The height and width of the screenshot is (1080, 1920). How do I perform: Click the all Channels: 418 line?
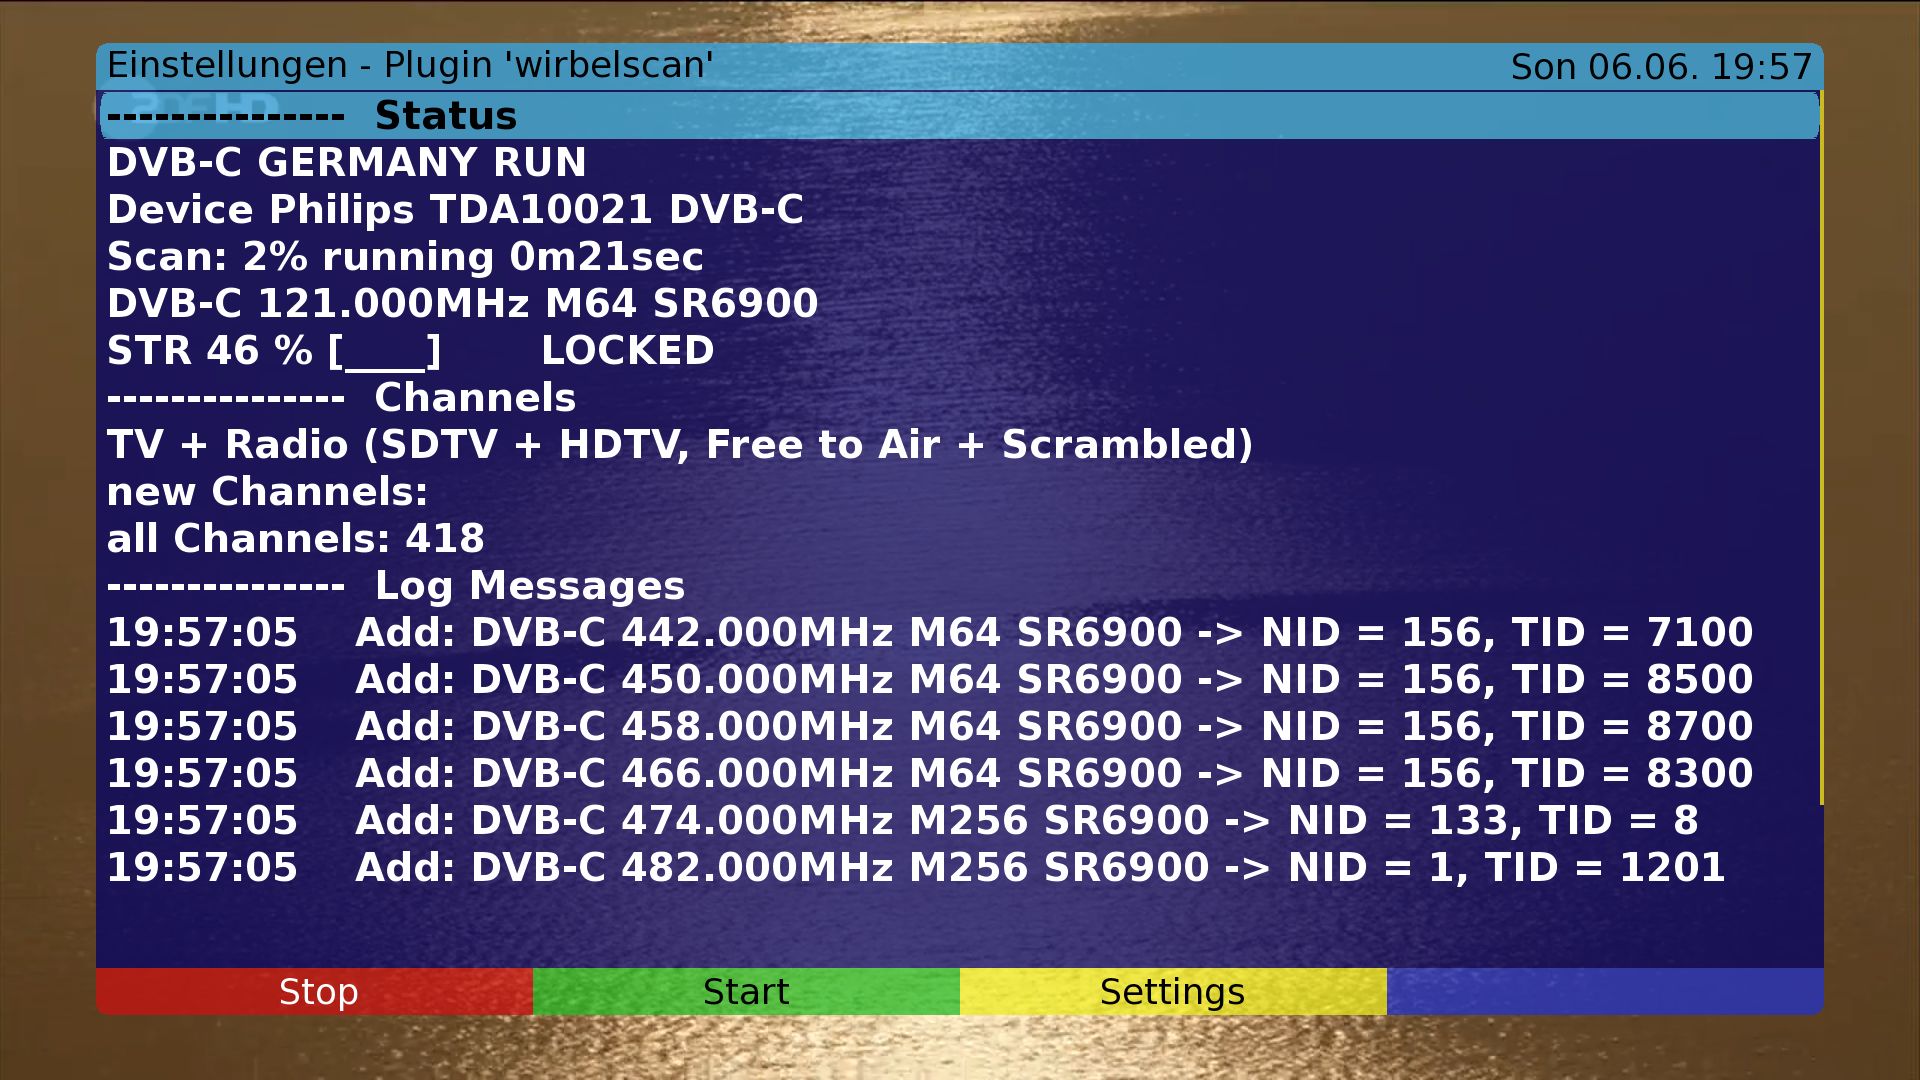pyautogui.click(x=295, y=539)
